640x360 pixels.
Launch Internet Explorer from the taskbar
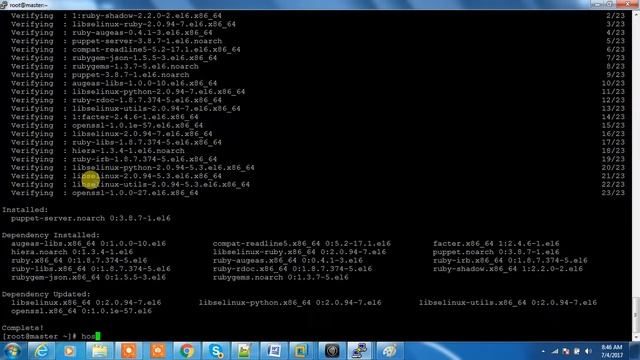tap(41, 351)
